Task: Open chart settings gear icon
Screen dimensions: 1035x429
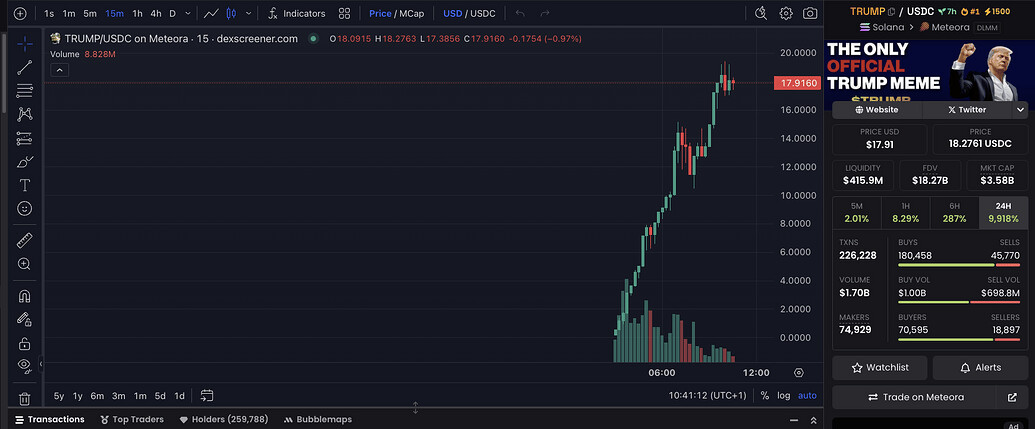Action: pyautogui.click(x=785, y=13)
